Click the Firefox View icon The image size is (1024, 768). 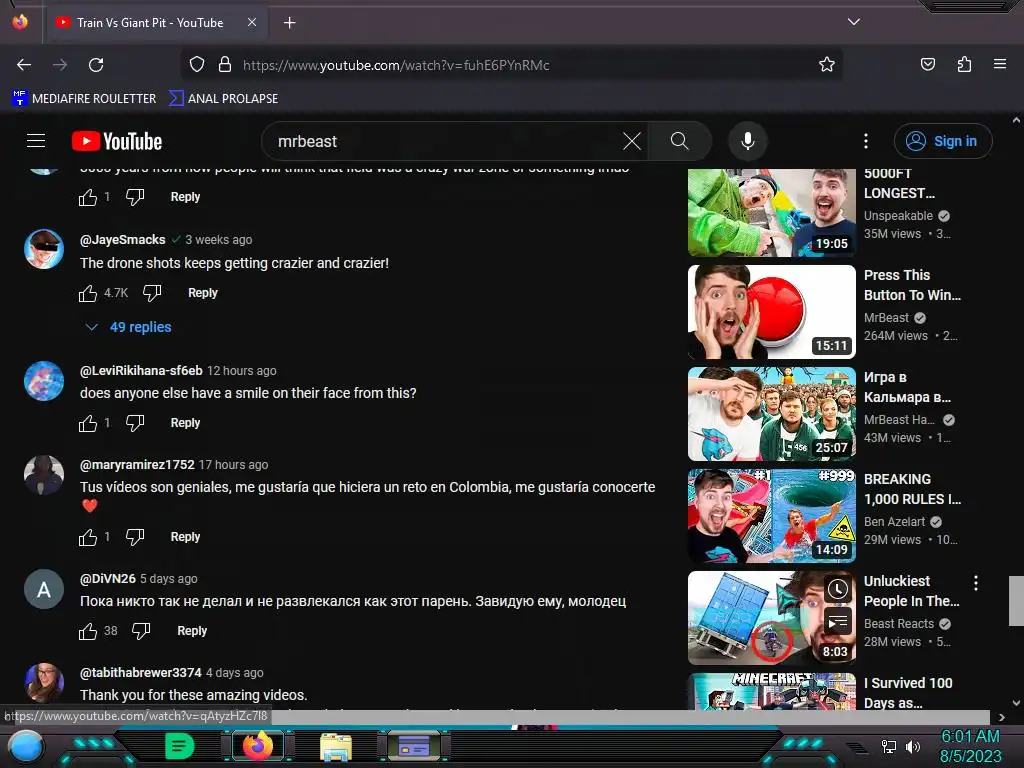click(20, 22)
